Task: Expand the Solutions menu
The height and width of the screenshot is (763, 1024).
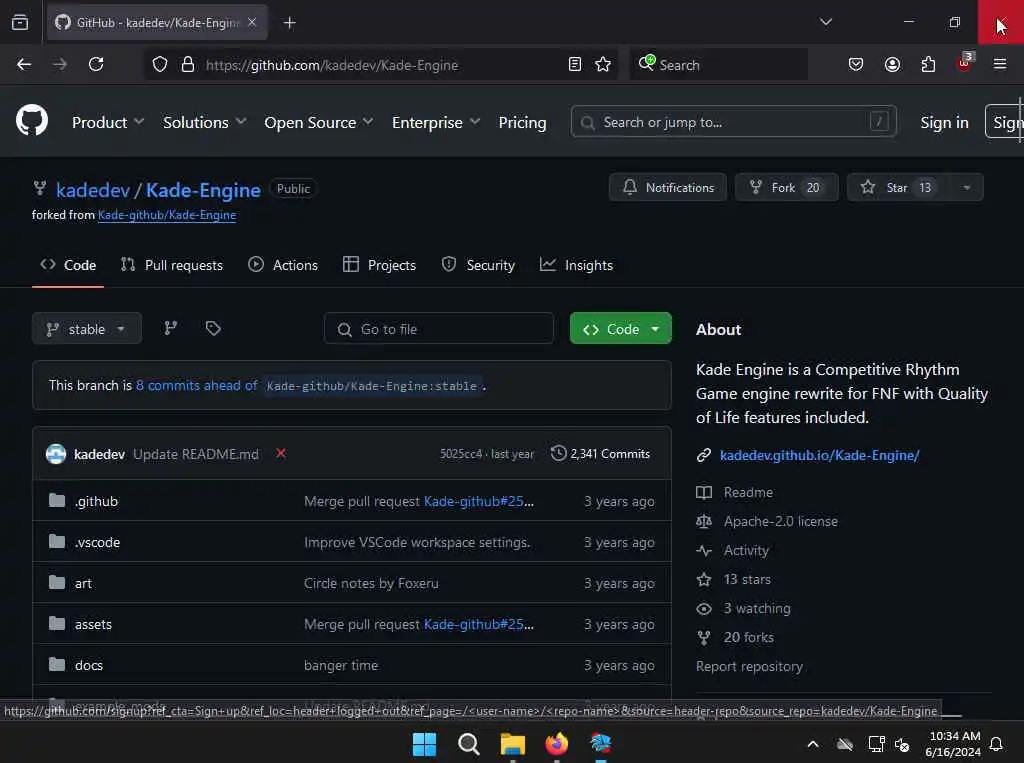Action: pyautogui.click(x=204, y=122)
